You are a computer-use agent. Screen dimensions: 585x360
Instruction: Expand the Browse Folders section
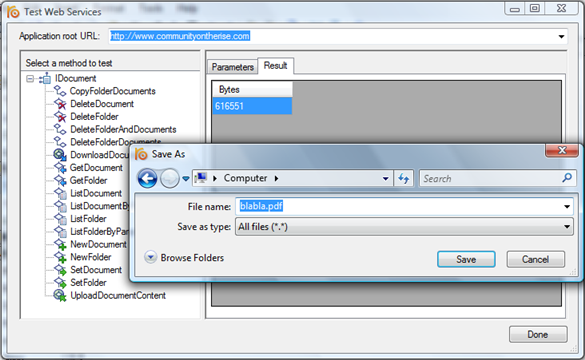click(x=150, y=257)
